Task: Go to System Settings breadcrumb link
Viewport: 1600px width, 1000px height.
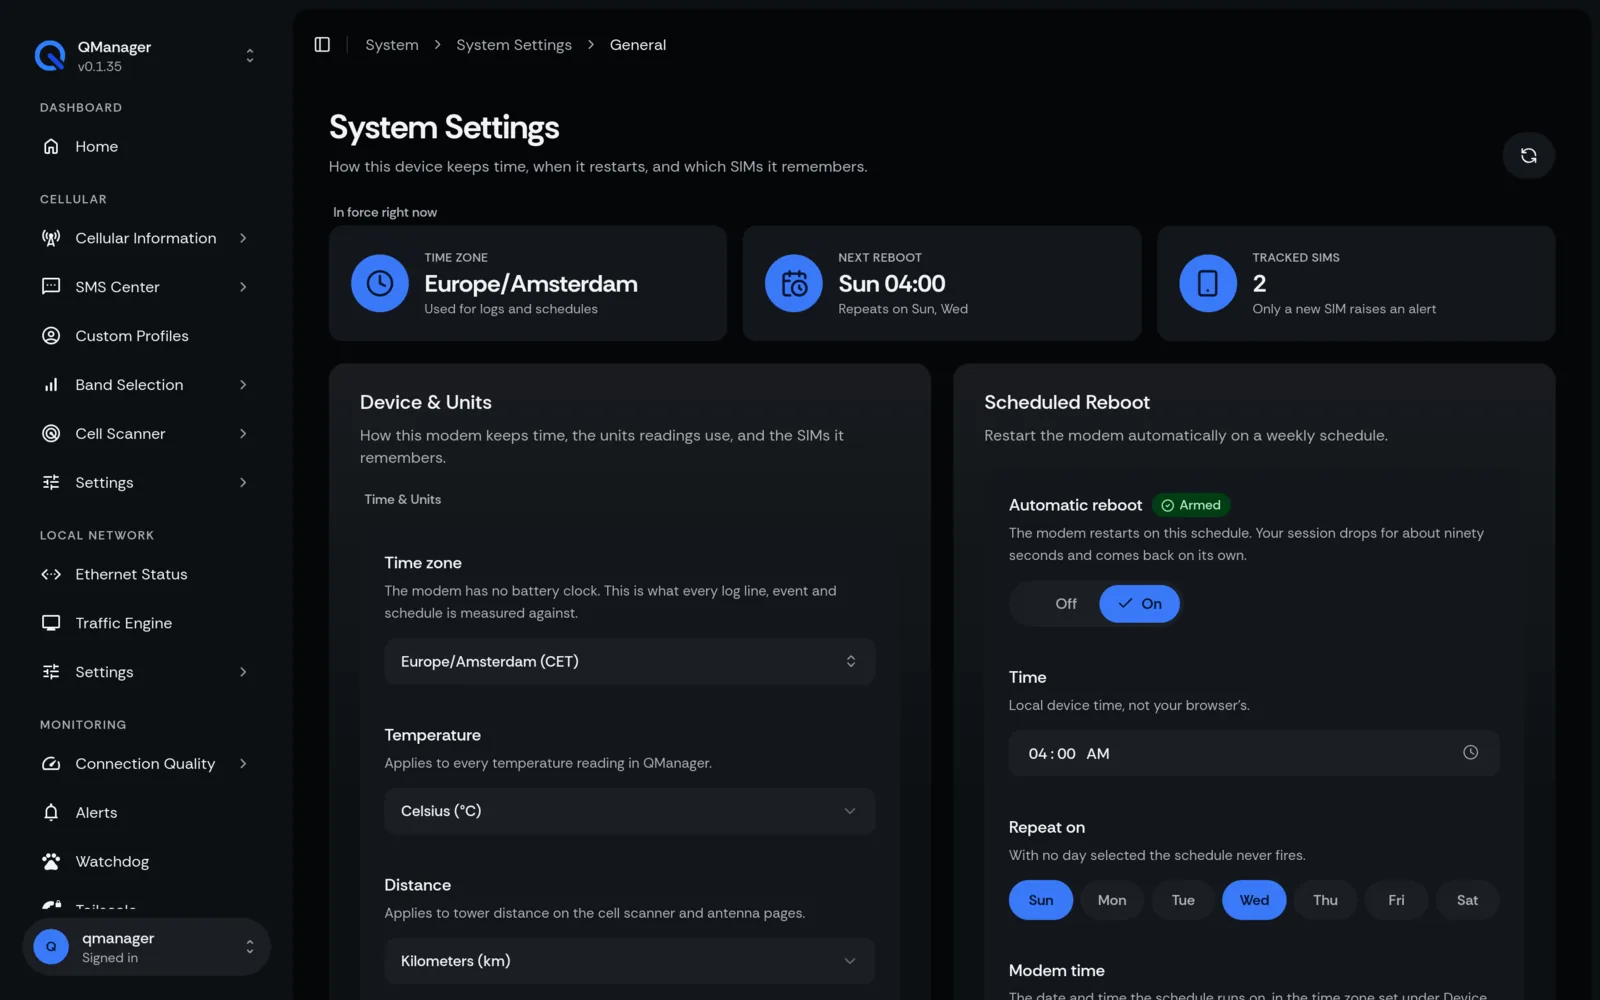Action: [x=514, y=45]
